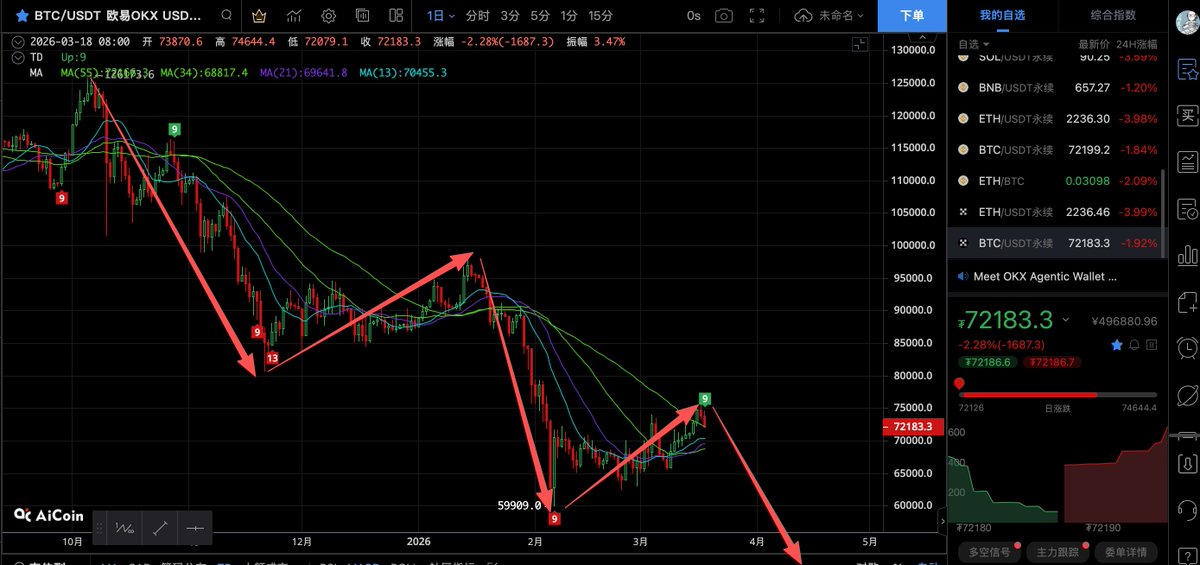Screen dimensions: 1200x565
Task: Click the cloud save icon
Action: point(803,16)
